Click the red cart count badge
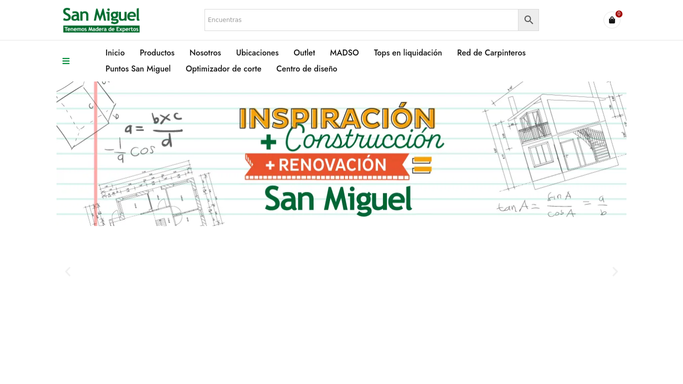 tap(619, 14)
